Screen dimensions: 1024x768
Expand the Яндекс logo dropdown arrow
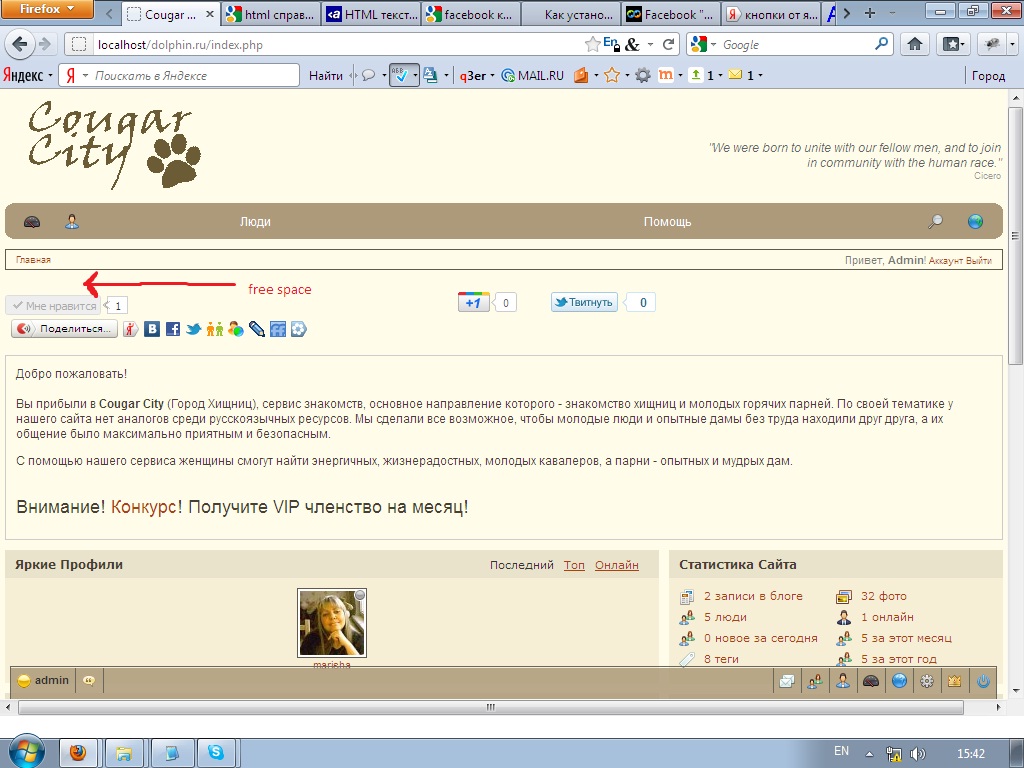pos(50,76)
